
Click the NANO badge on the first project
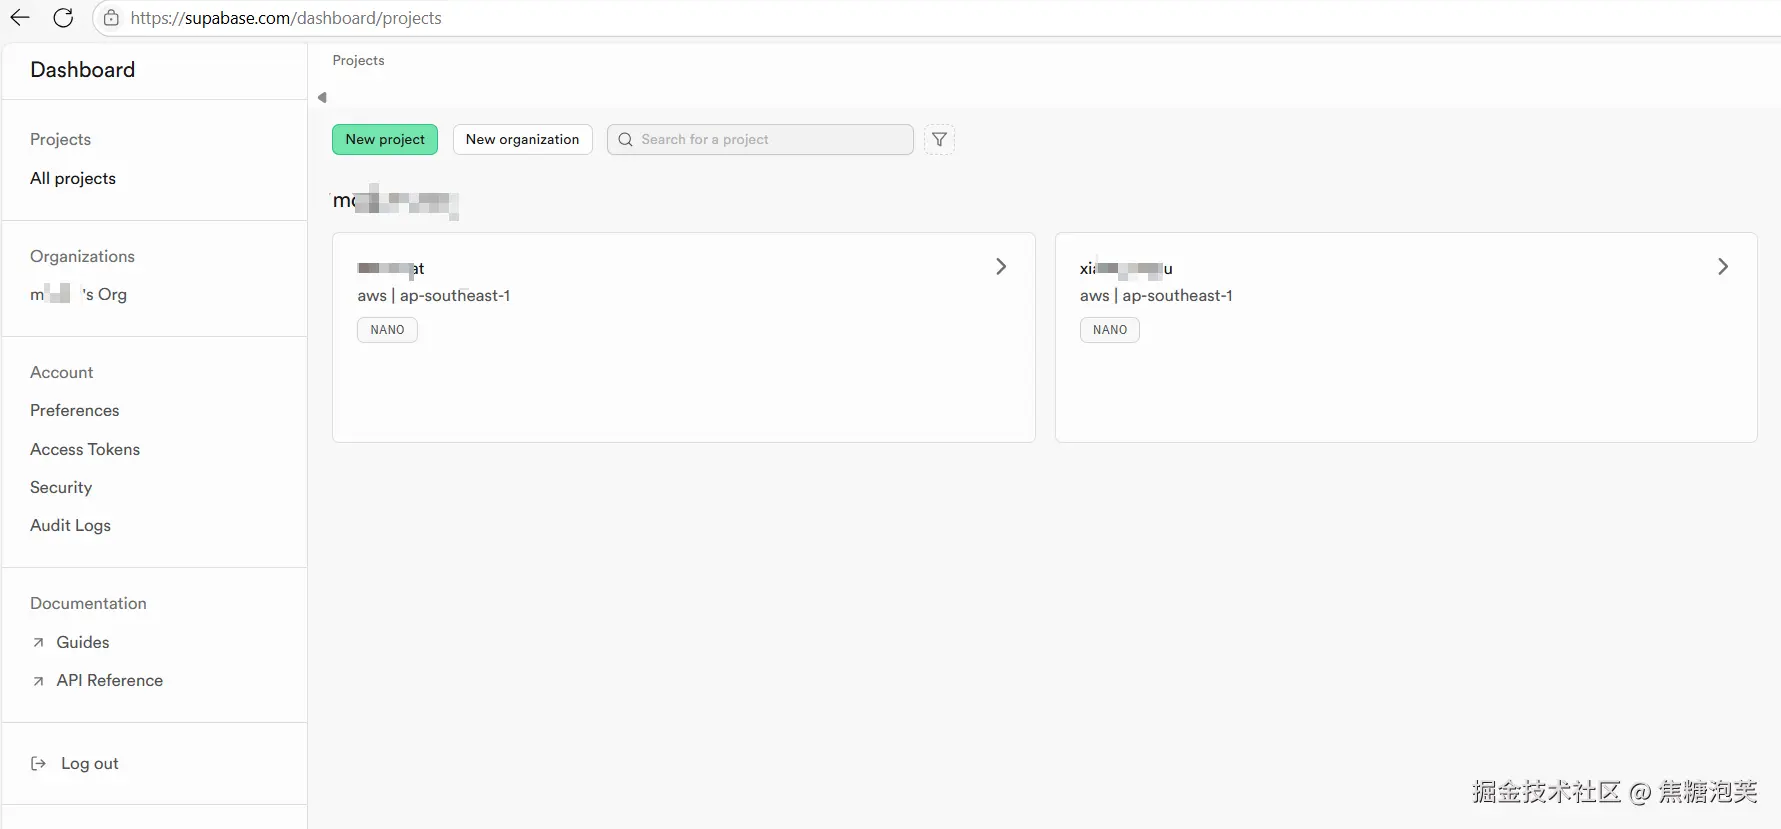click(x=387, y=330)
